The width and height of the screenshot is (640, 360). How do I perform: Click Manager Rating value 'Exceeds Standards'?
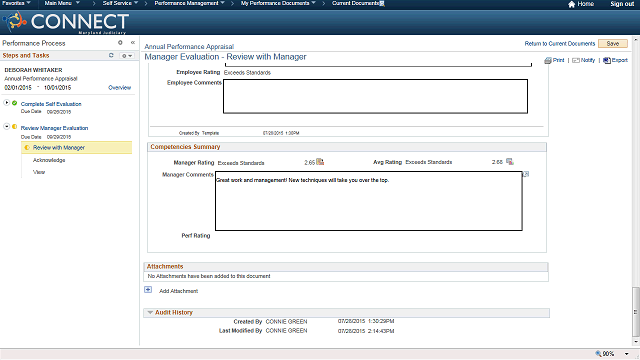pos(241,163)
